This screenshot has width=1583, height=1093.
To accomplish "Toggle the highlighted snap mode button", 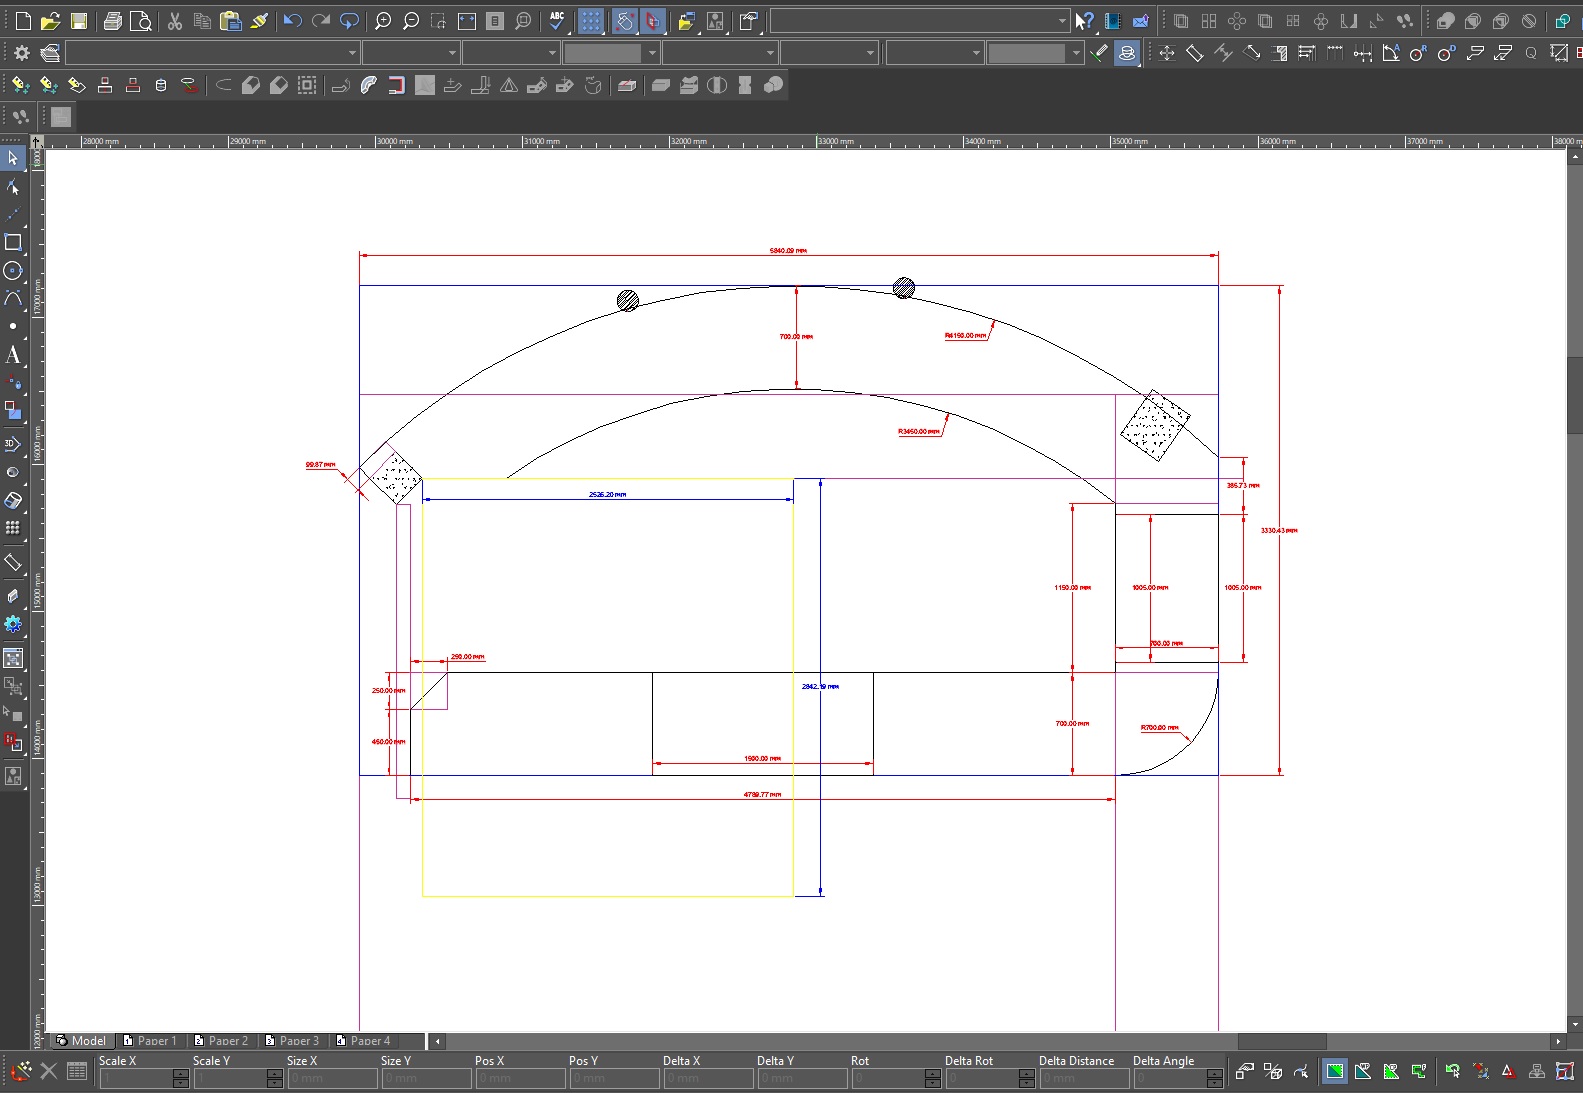I will pos(1335,1071).
